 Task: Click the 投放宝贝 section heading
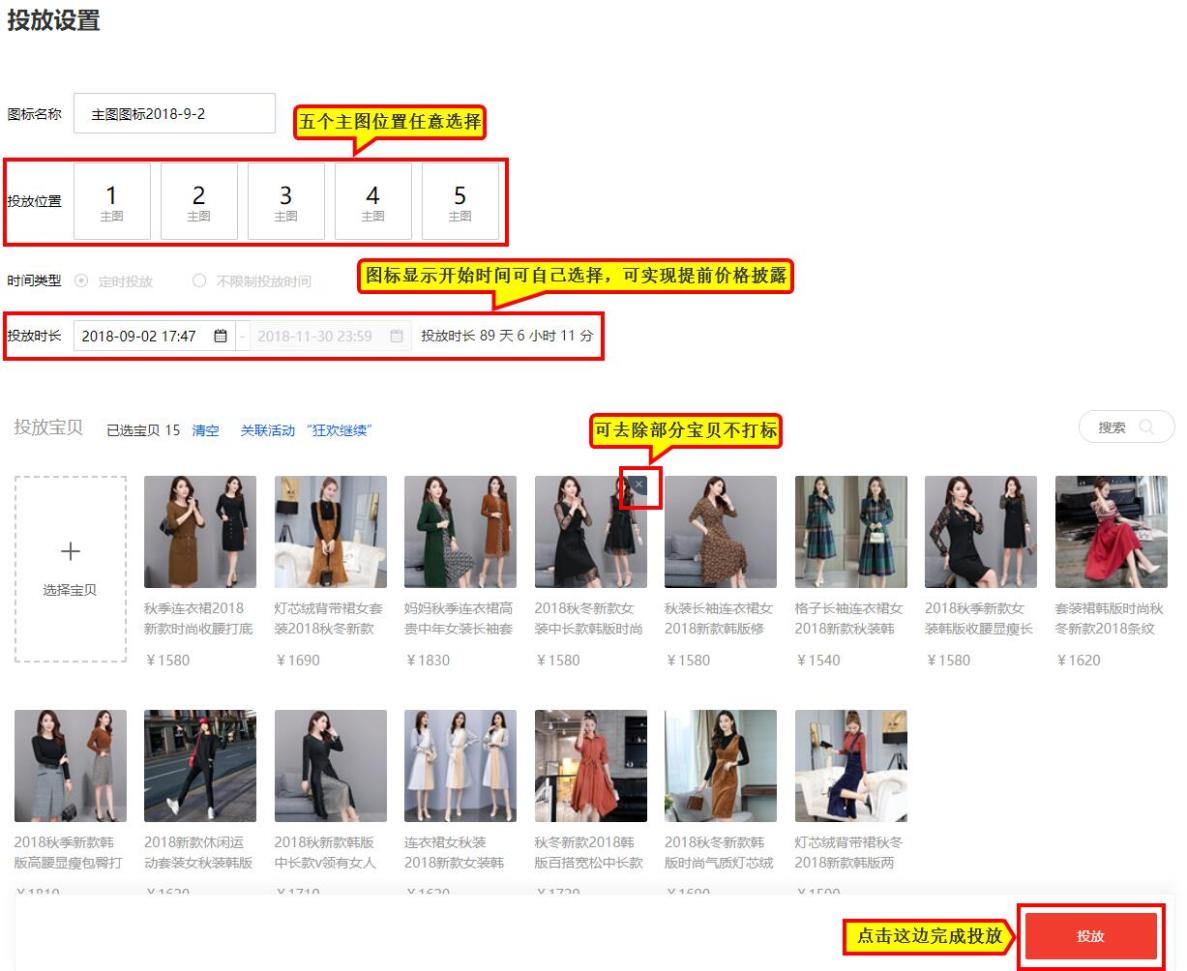tap(48, 428)
